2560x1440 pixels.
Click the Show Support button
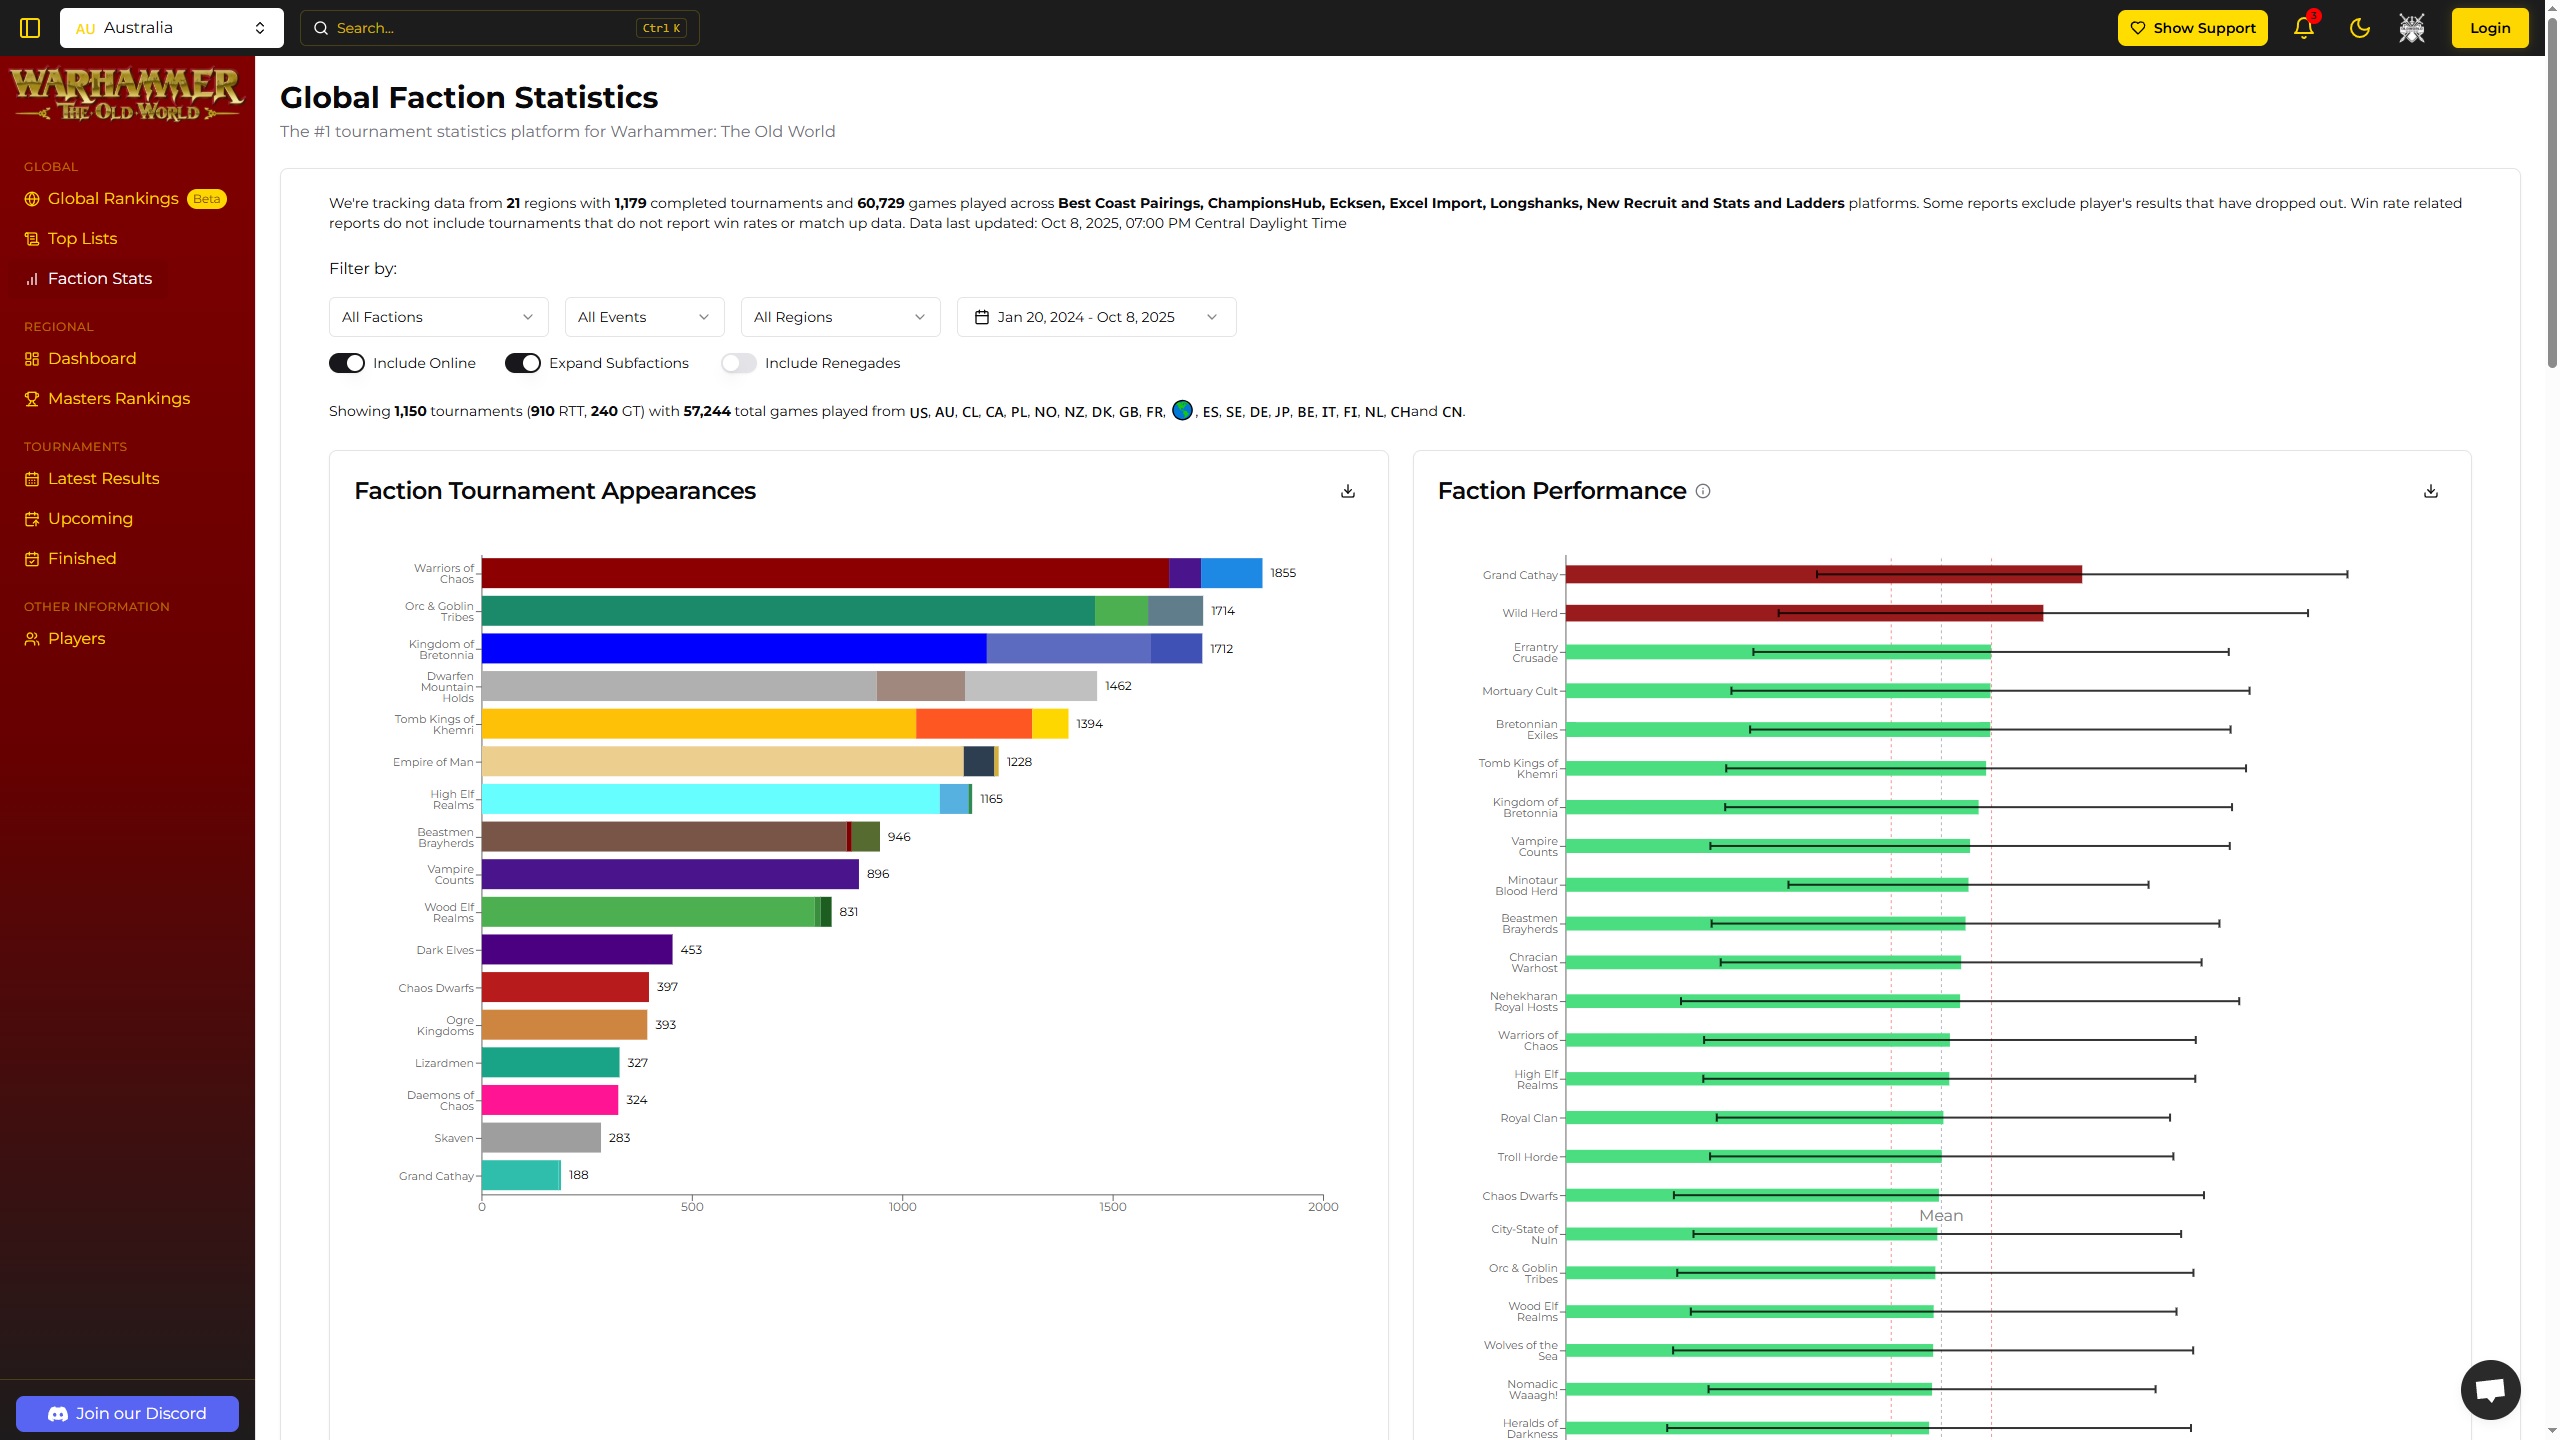point(2192,28)
